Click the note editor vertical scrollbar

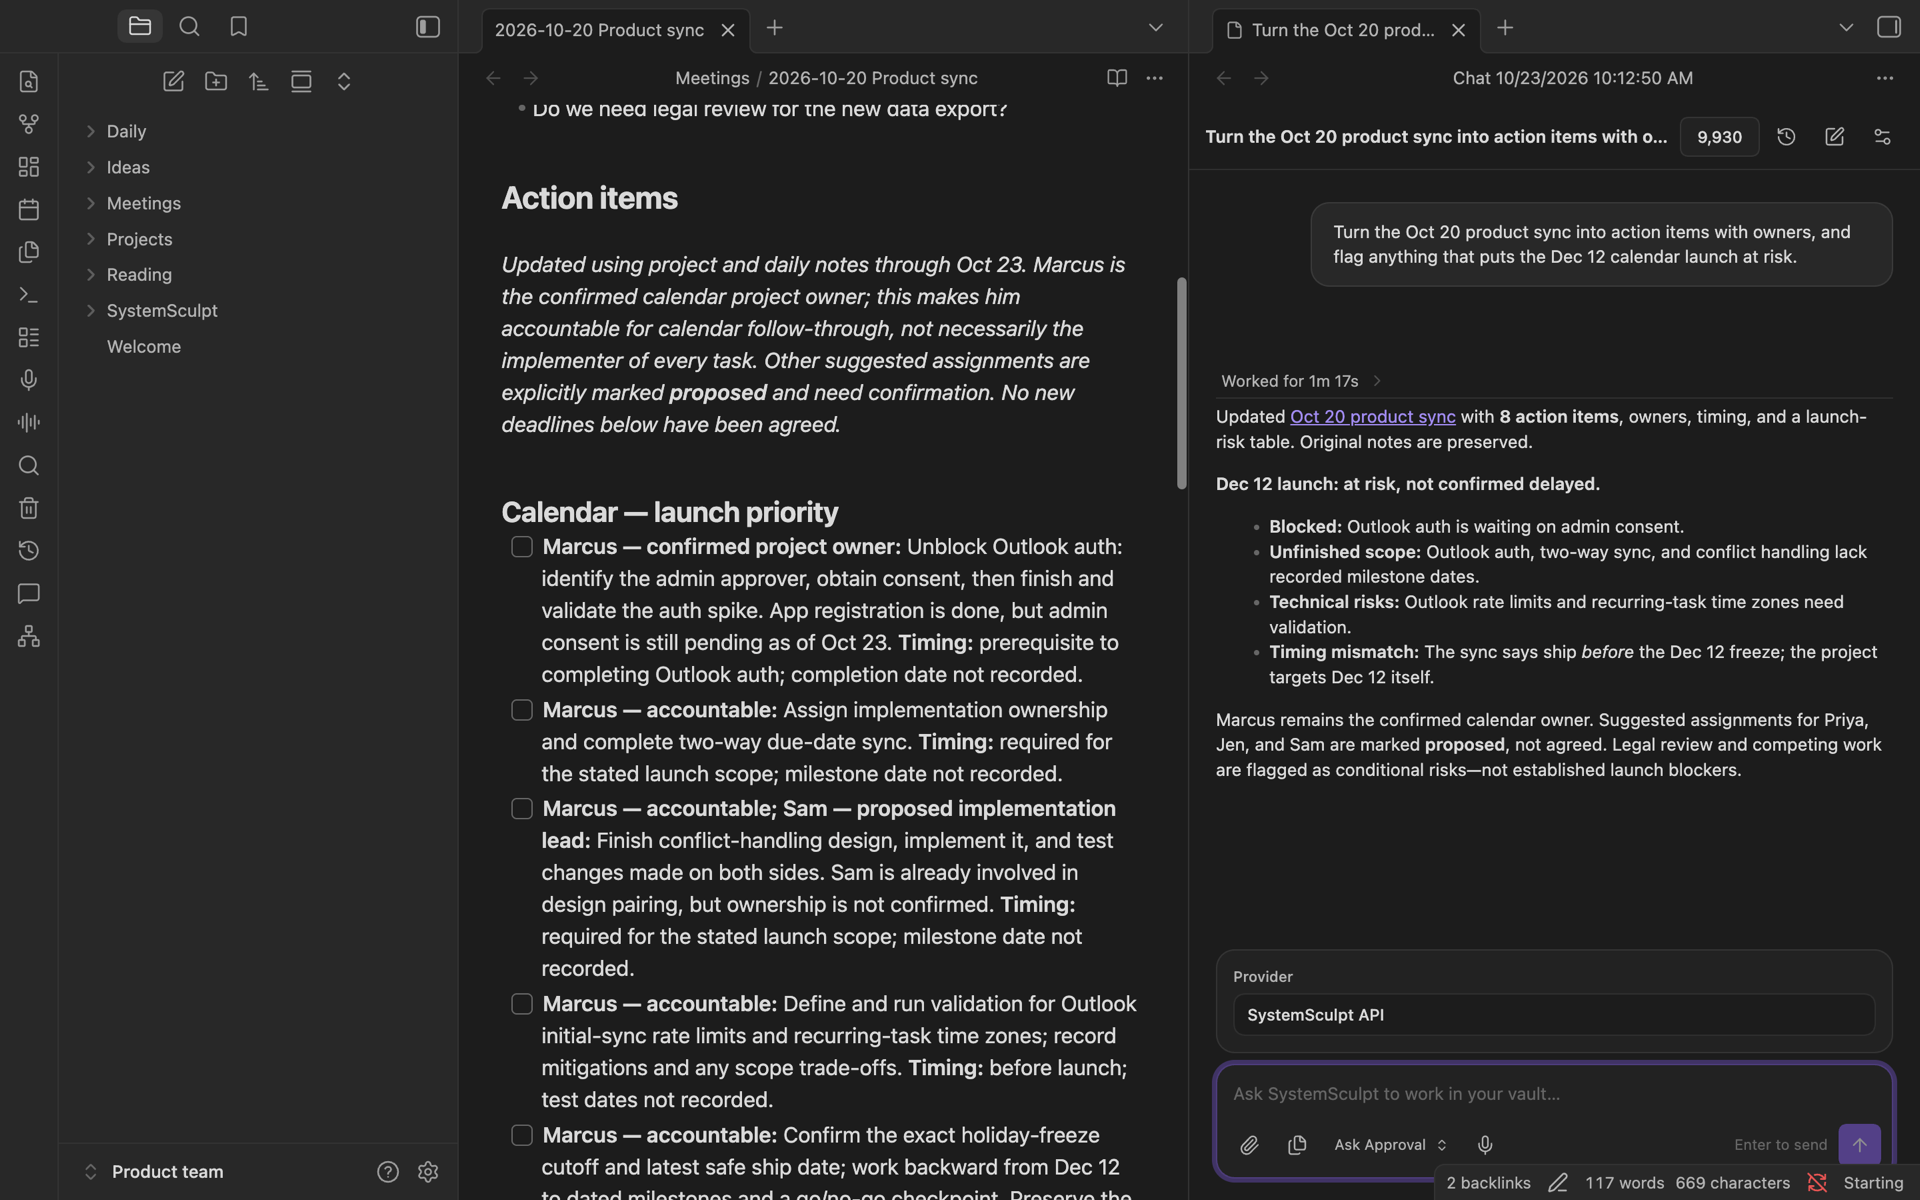pos(1181,383)
